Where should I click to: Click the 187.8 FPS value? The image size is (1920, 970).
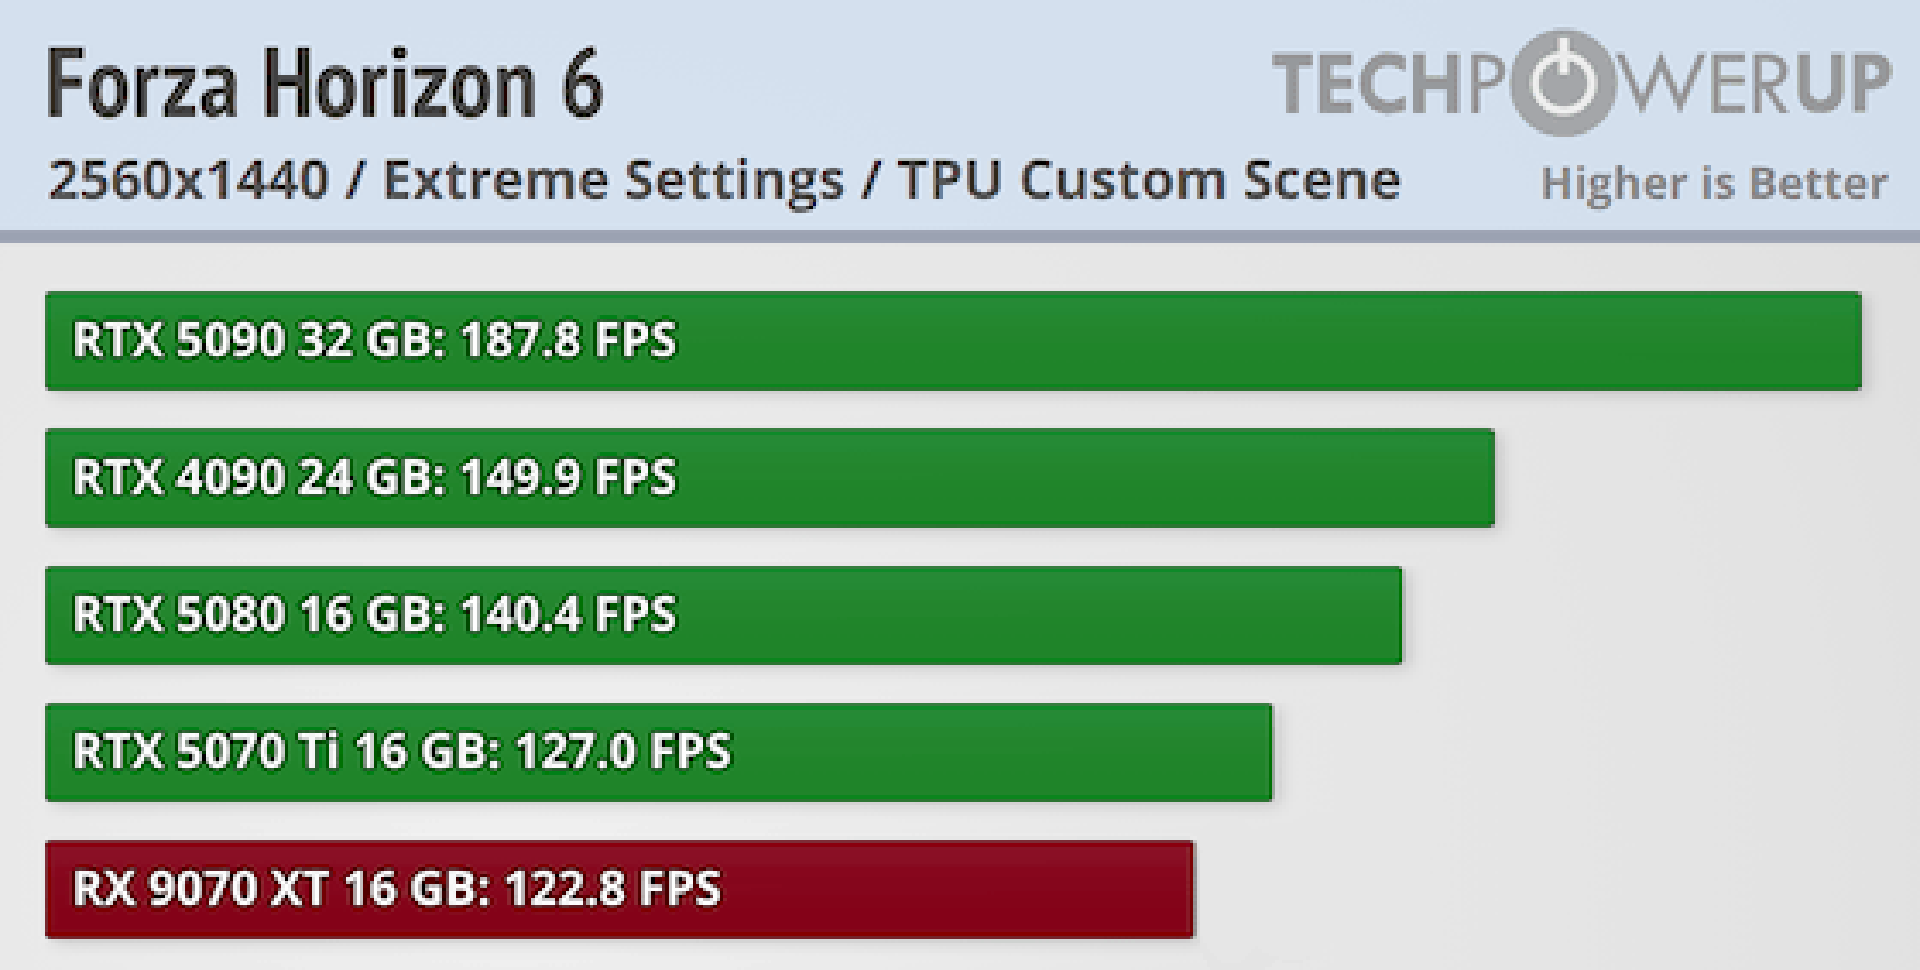568,340
